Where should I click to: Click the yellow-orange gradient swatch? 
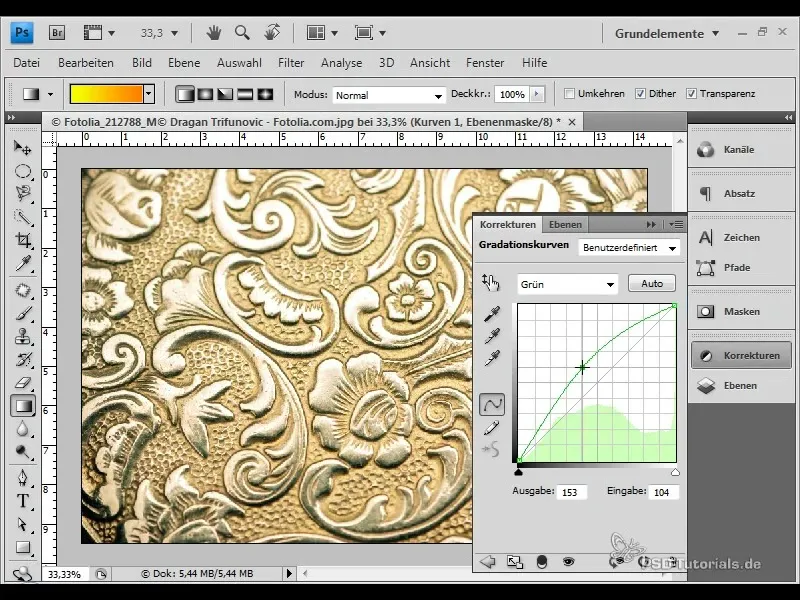(107, 94)
